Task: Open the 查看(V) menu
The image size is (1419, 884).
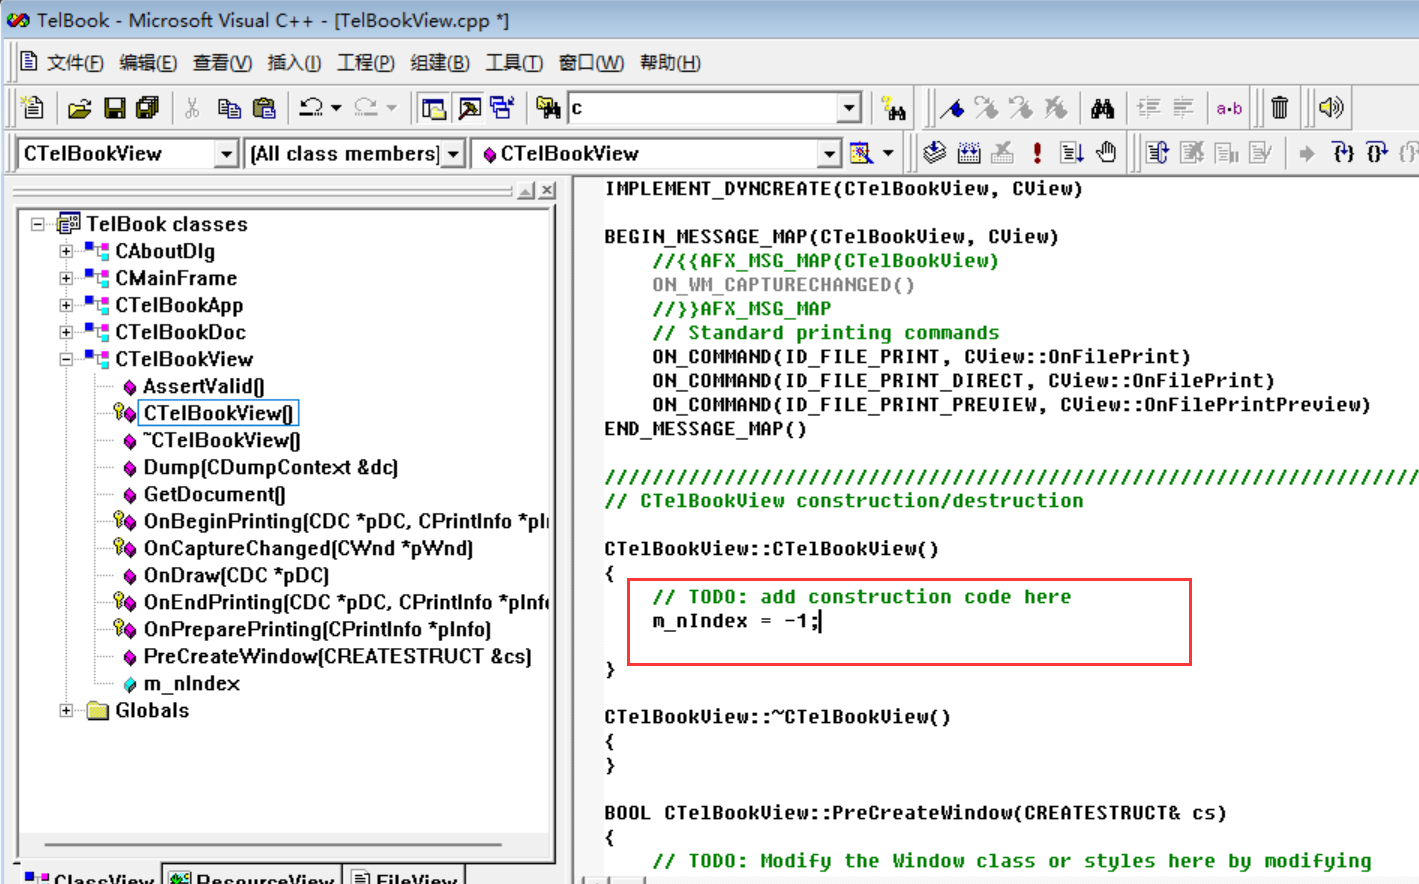Action: click(222, 63)
